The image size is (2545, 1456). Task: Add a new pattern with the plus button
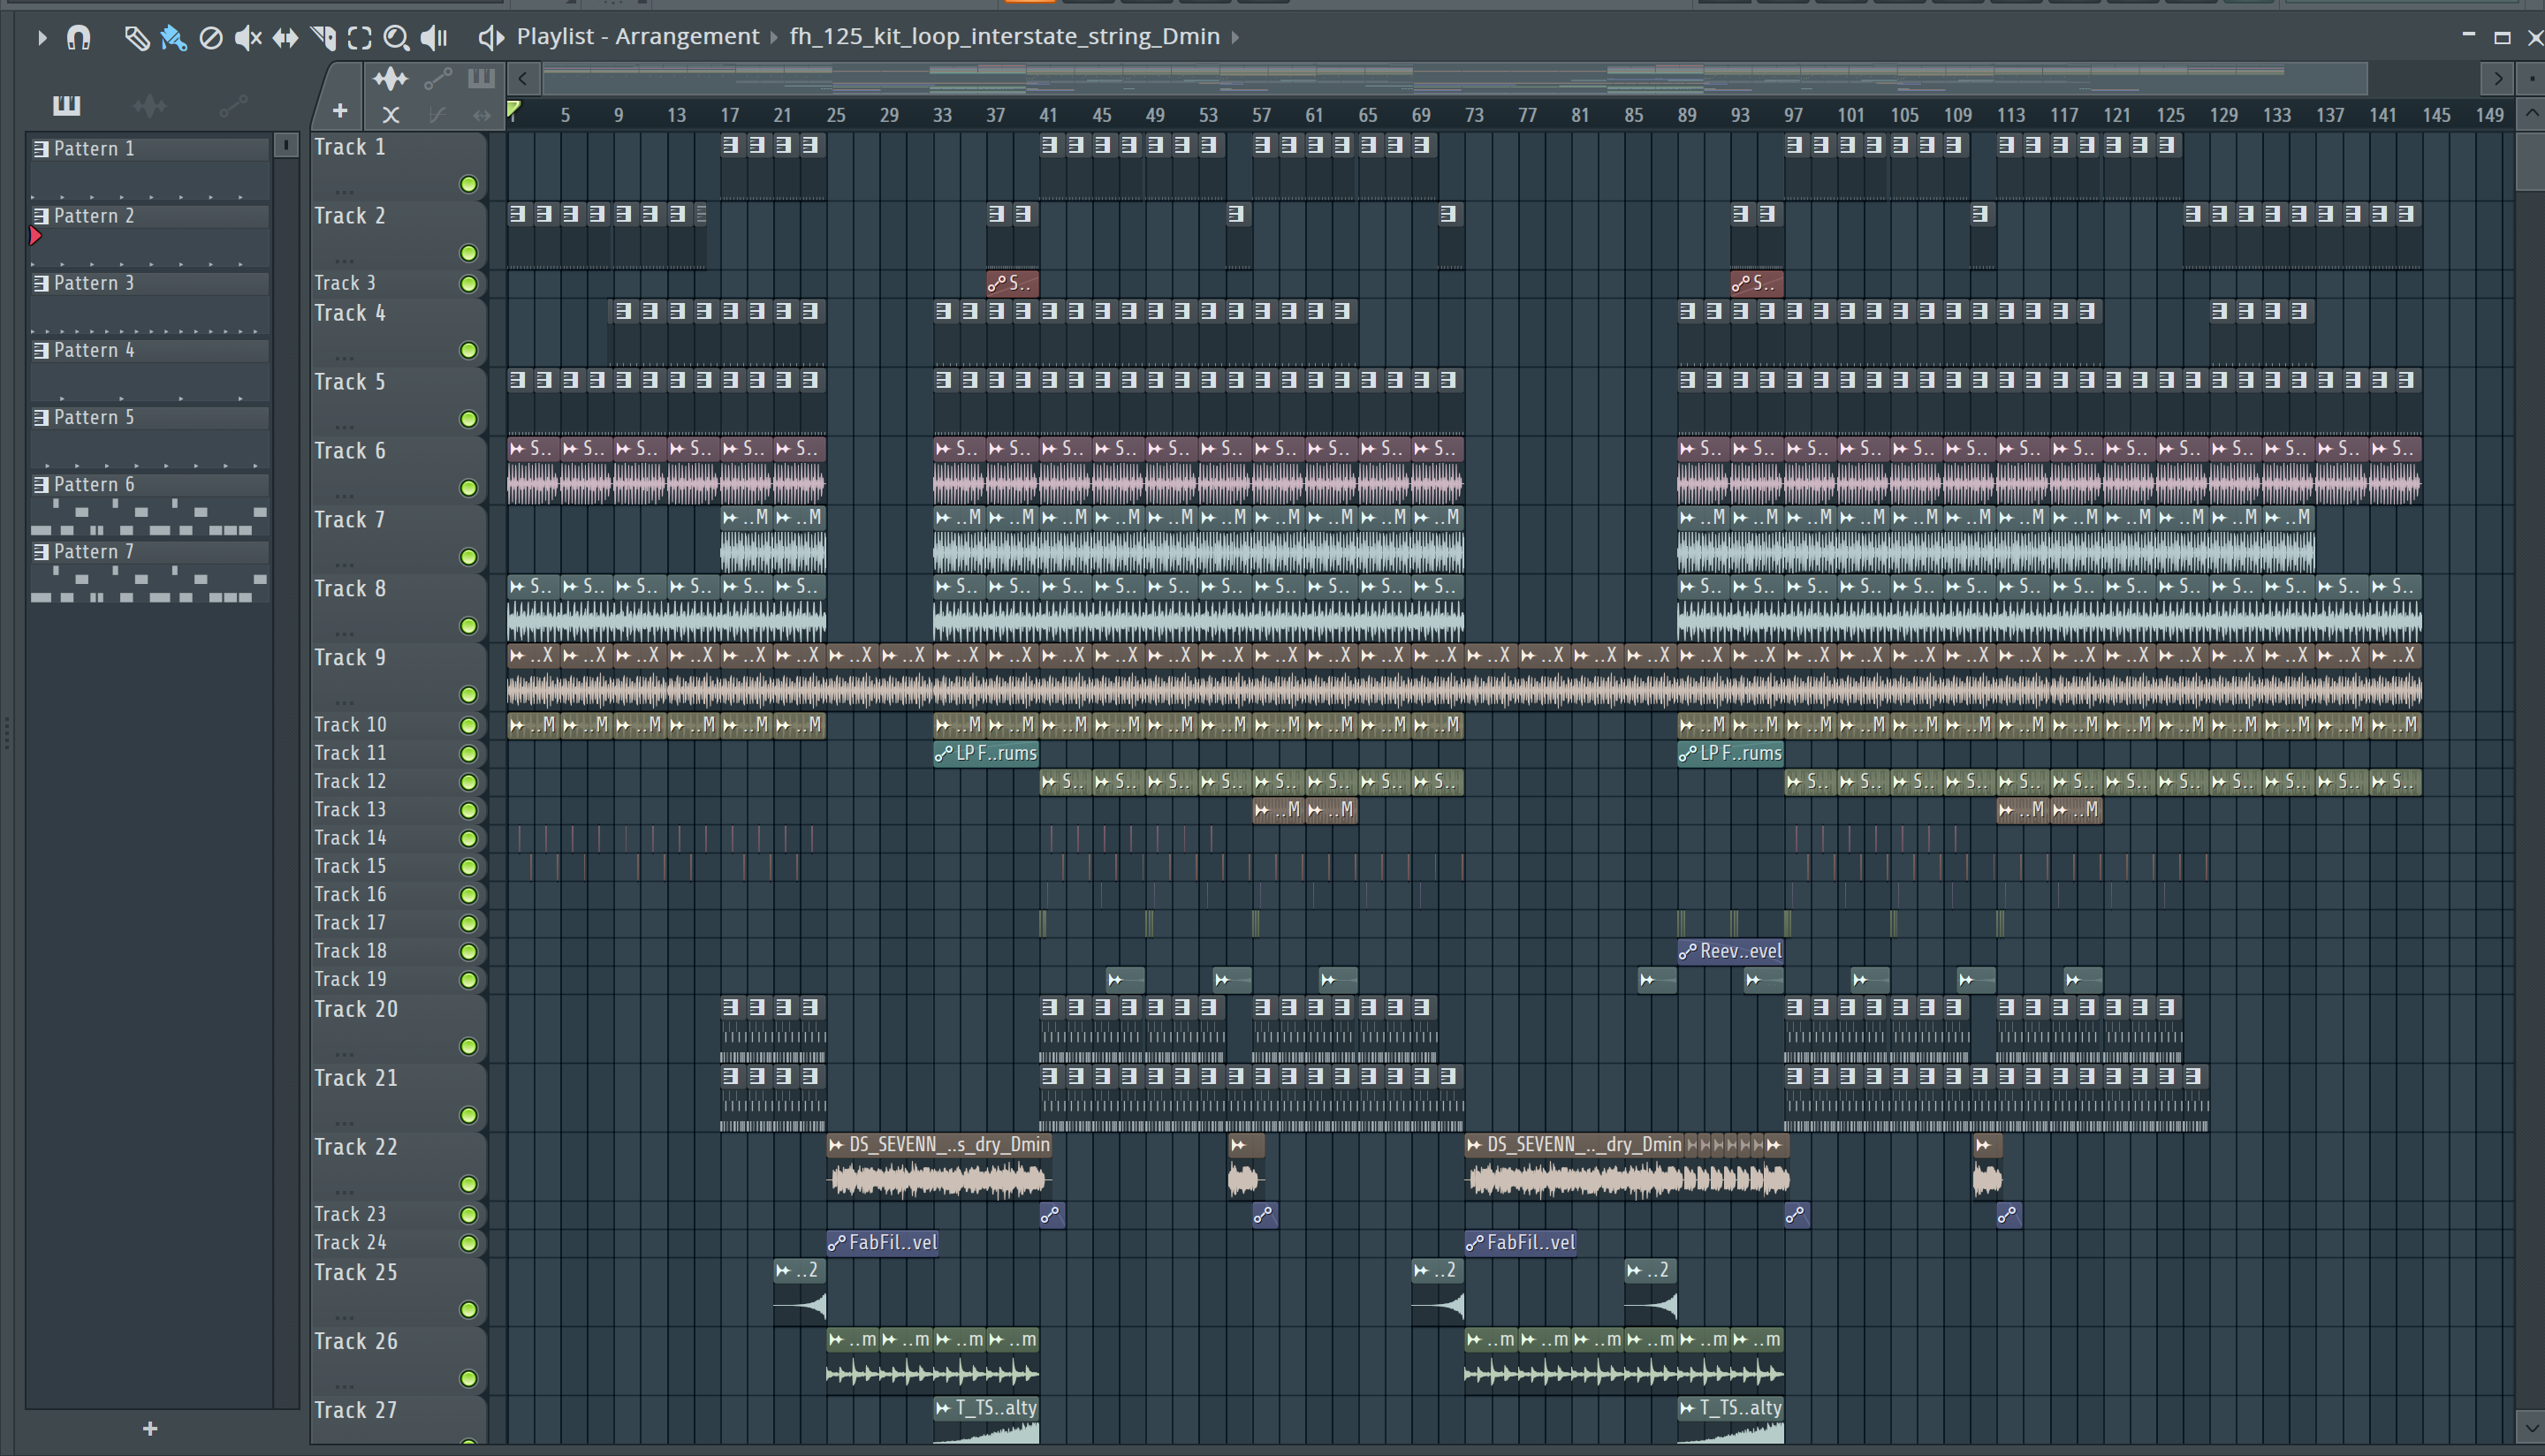click(150, 1429)
